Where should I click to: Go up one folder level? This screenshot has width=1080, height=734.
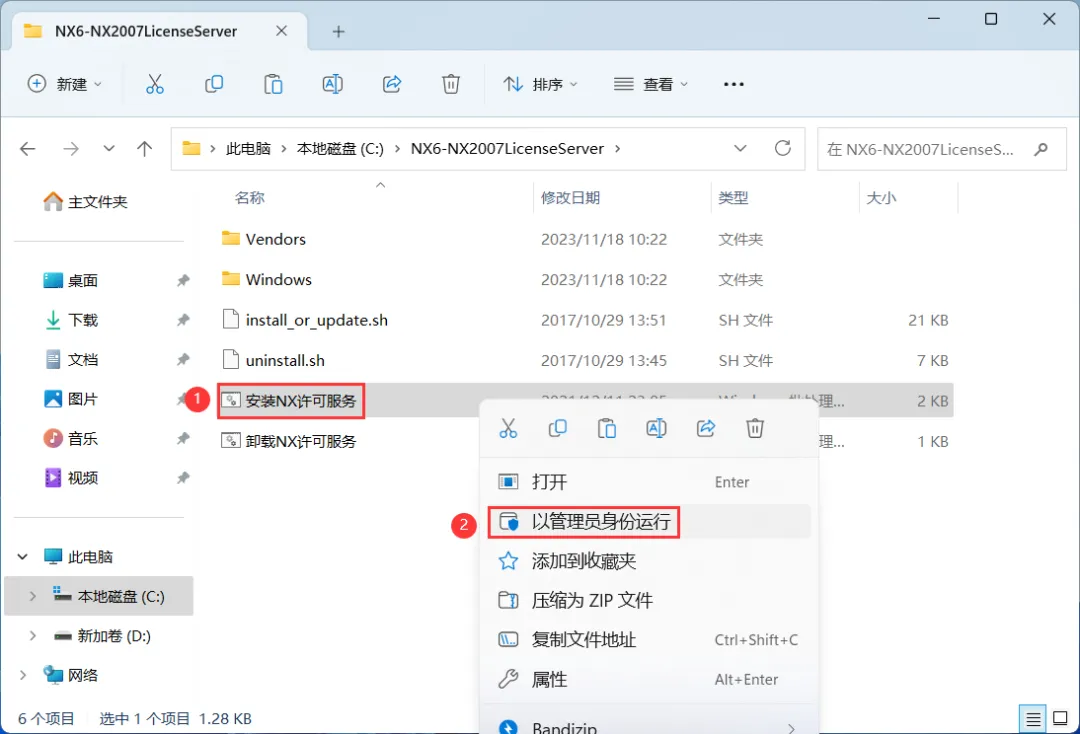145,149
